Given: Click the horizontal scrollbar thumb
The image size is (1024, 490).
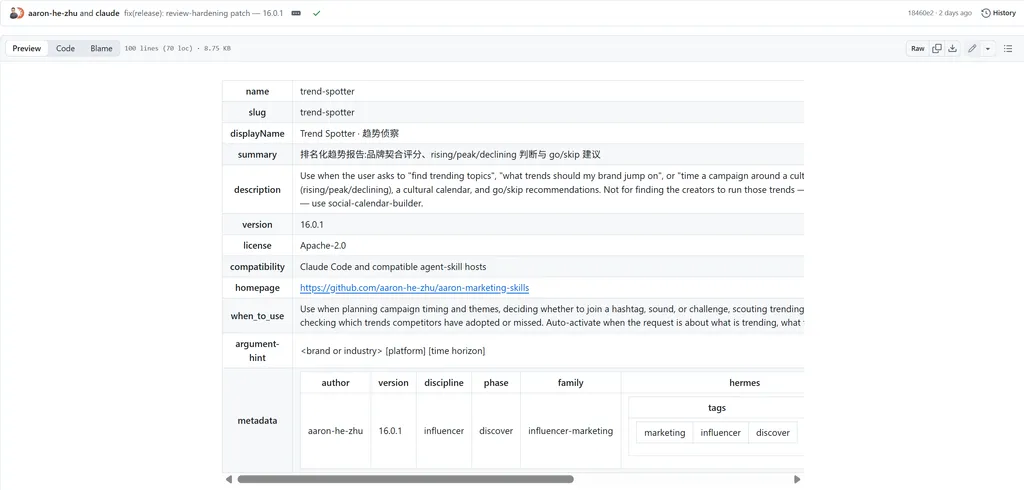Looking at the screenshot, I should [406, 479].
